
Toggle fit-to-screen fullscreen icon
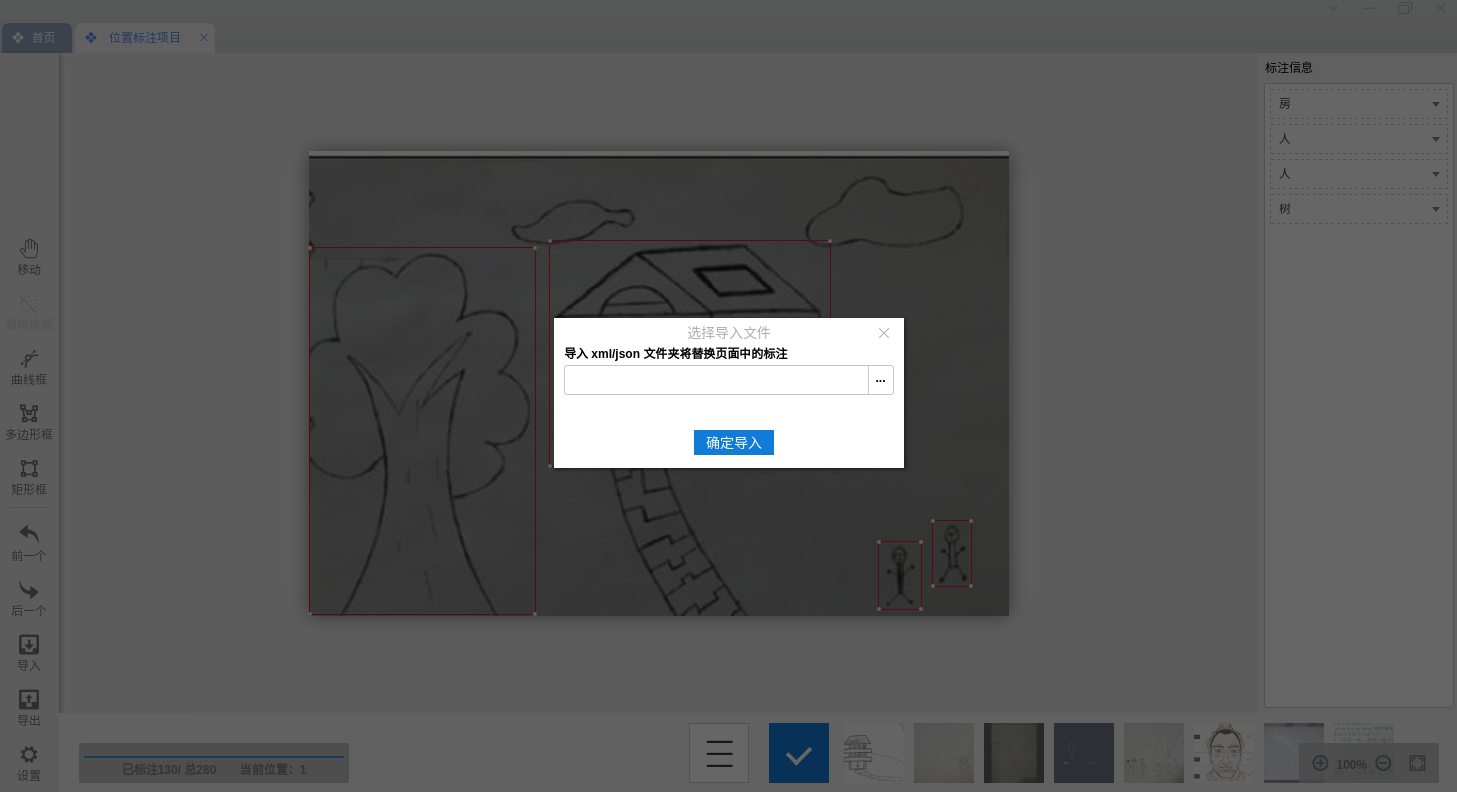(x=1417, y=763)
